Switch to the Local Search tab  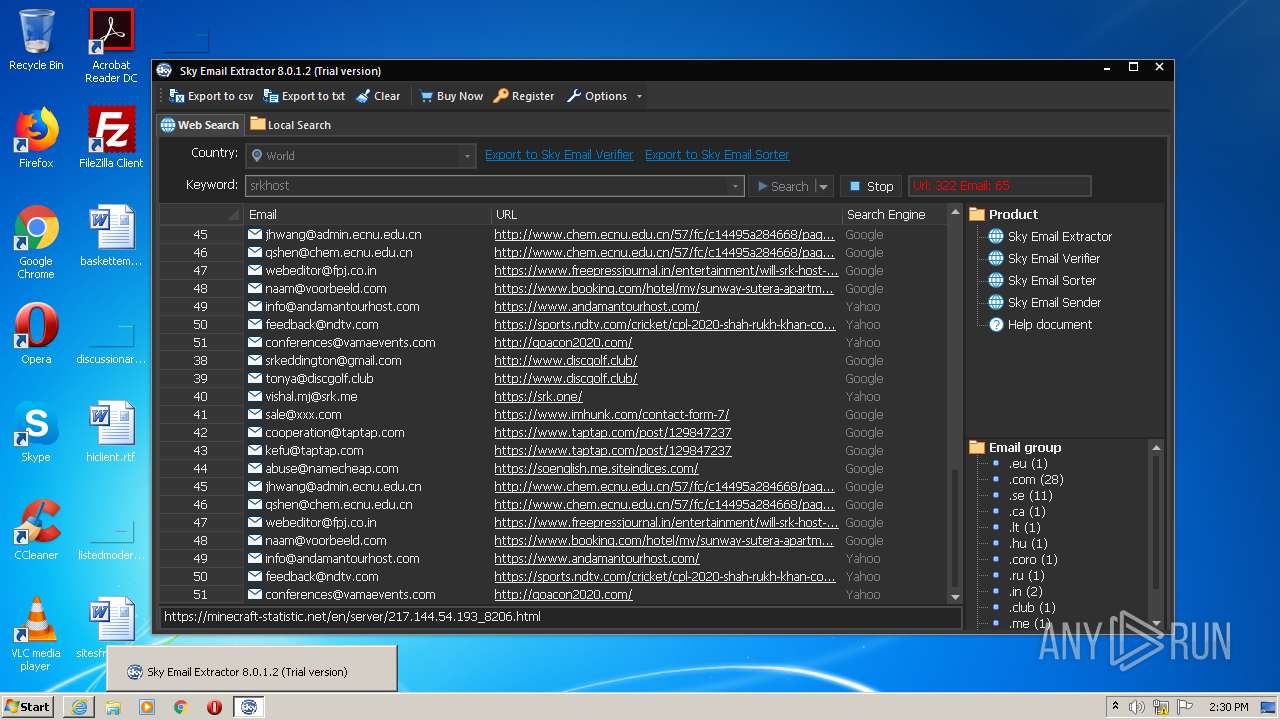tap(290, 125)
